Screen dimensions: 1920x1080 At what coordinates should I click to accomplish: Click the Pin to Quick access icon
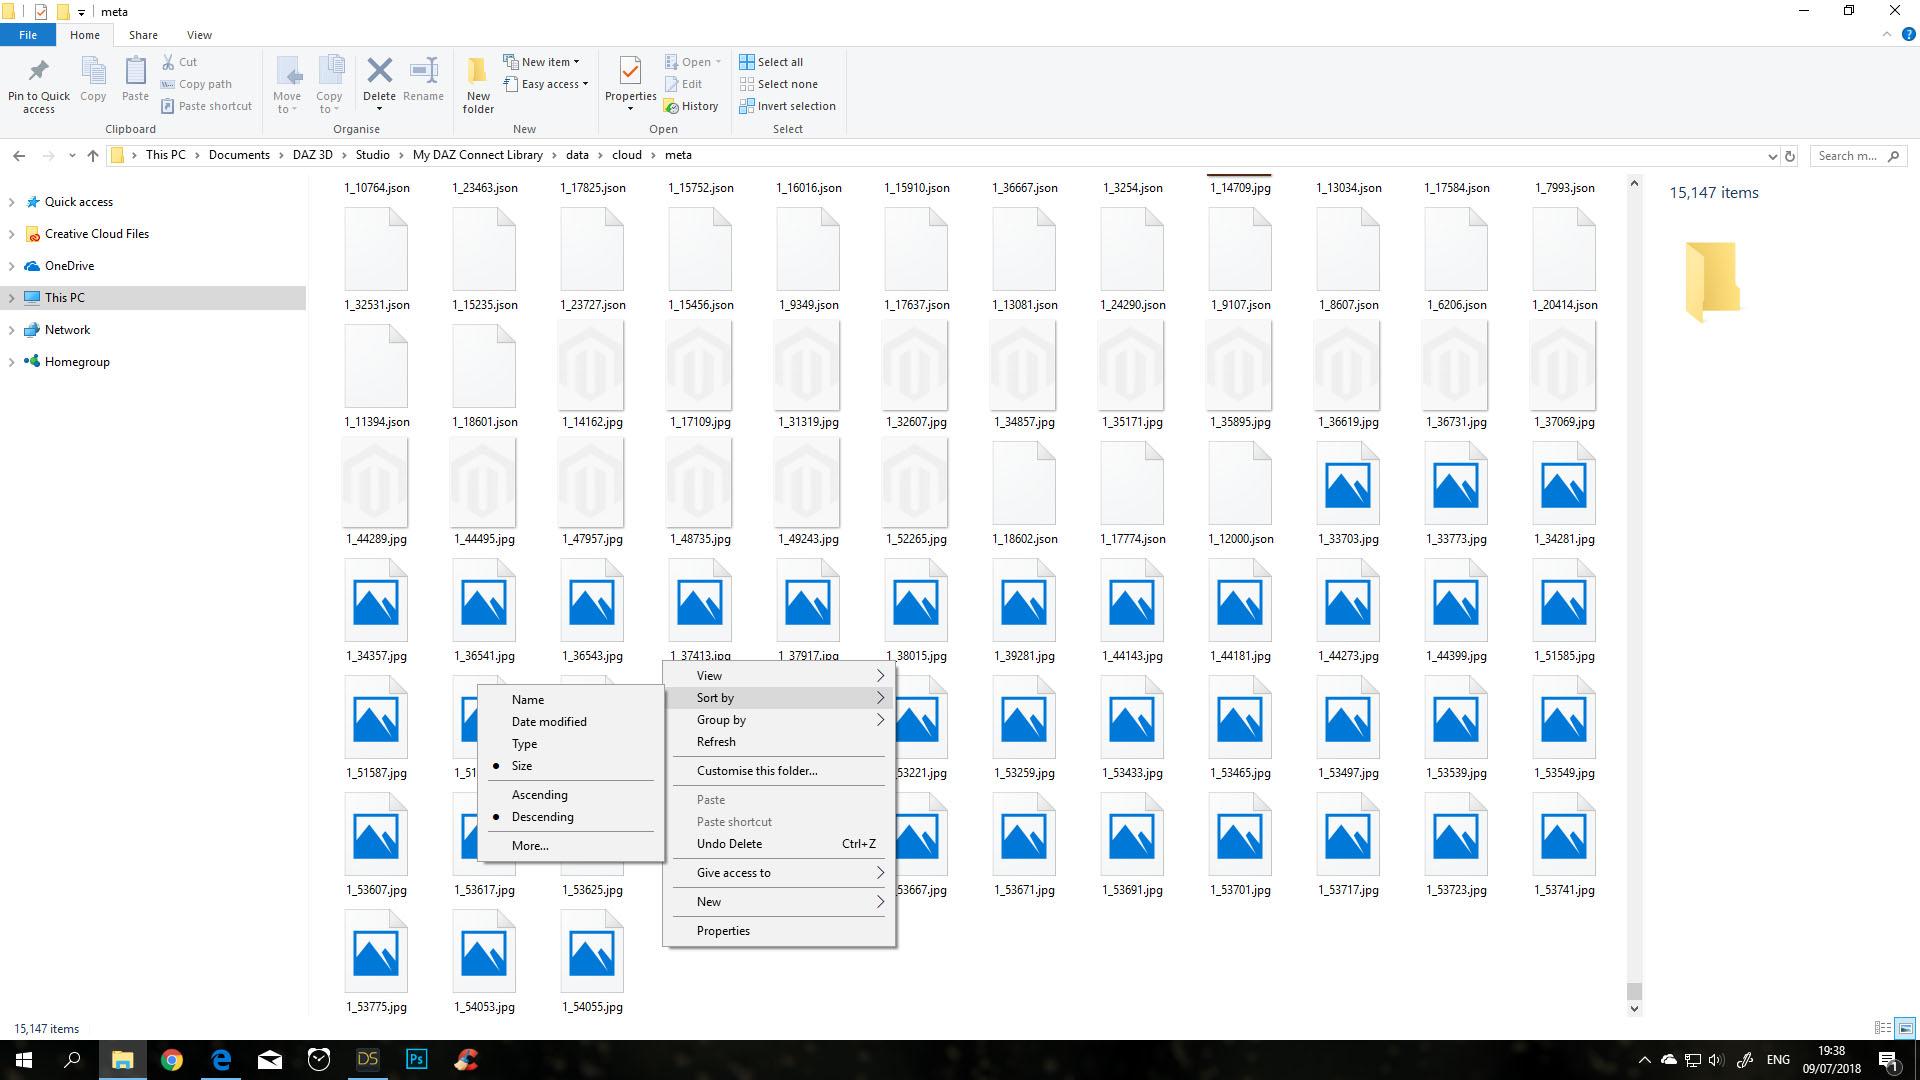38,72
